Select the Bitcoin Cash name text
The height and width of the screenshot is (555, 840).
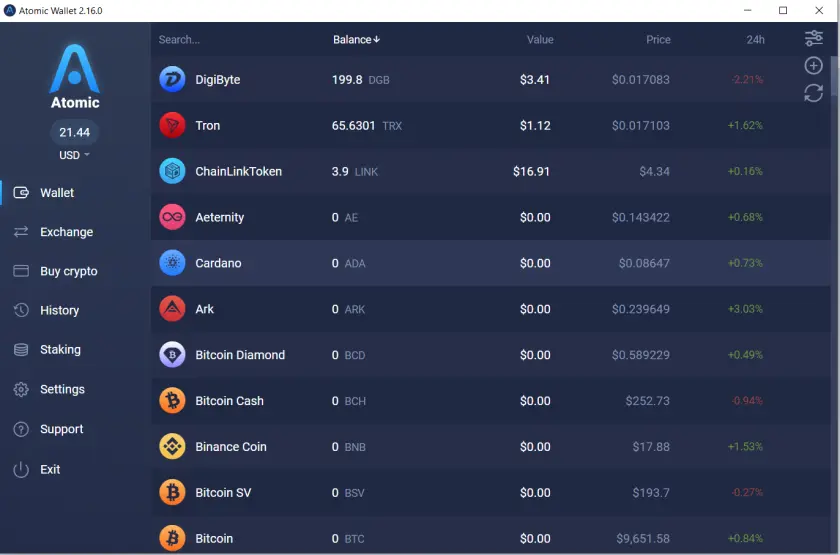(229, 401)
